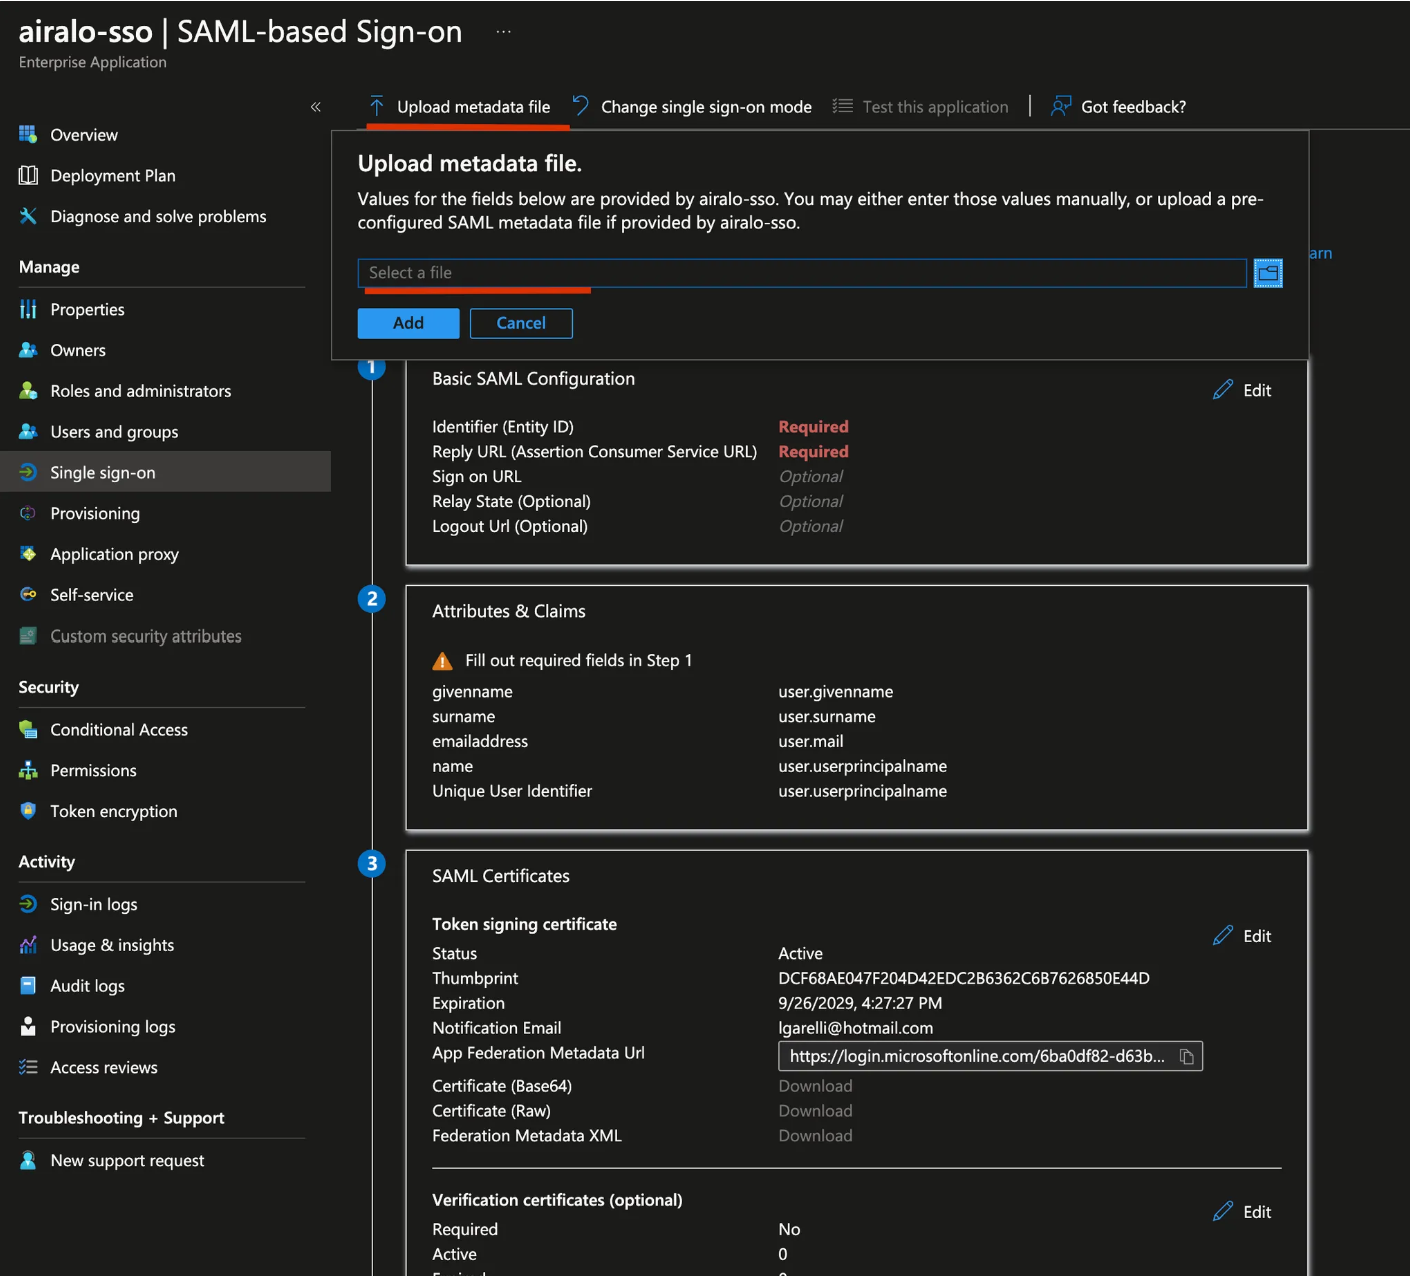Image resolution: width=1410 pixels, height=1276 pixels.
Task: Click Reply URL (Assertion Consumer Service URL) label
Action: point(594,452)
